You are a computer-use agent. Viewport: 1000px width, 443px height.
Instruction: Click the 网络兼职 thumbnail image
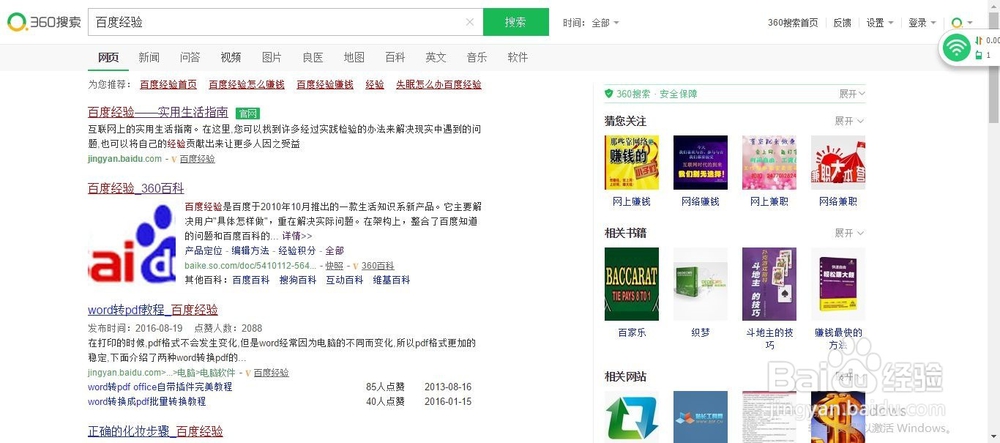click(x=838, y=163)
